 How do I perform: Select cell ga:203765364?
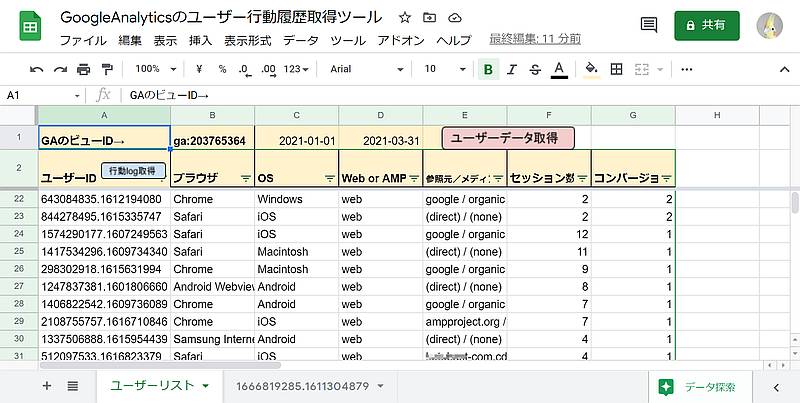(x=212, y=138)
